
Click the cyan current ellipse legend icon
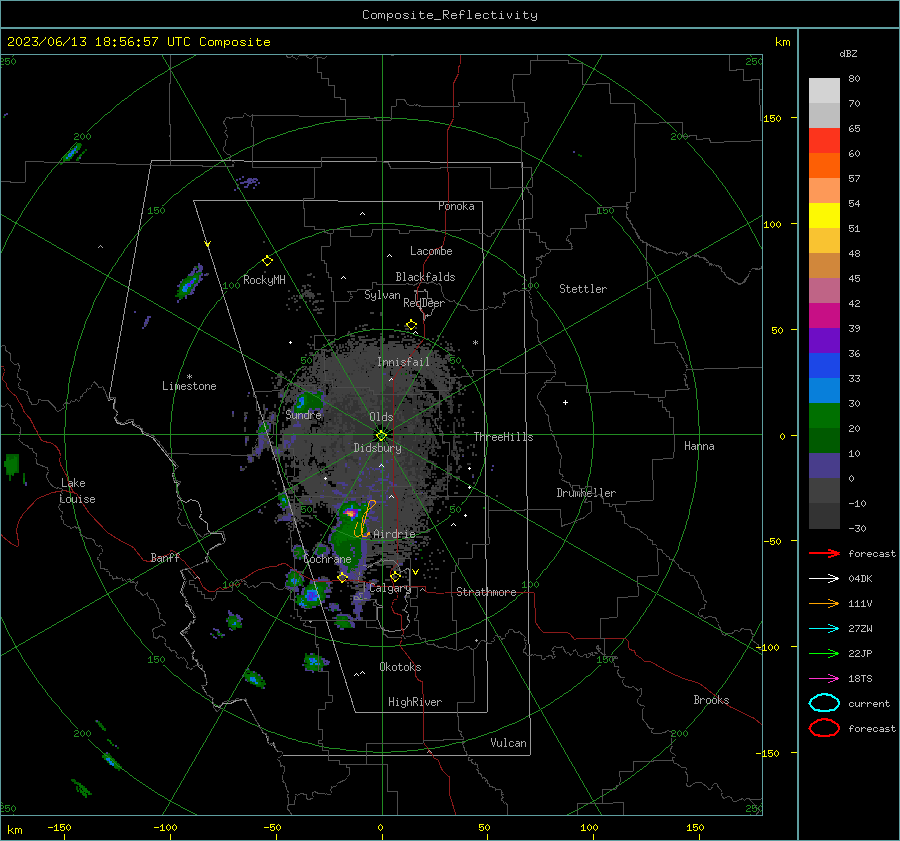824,703
